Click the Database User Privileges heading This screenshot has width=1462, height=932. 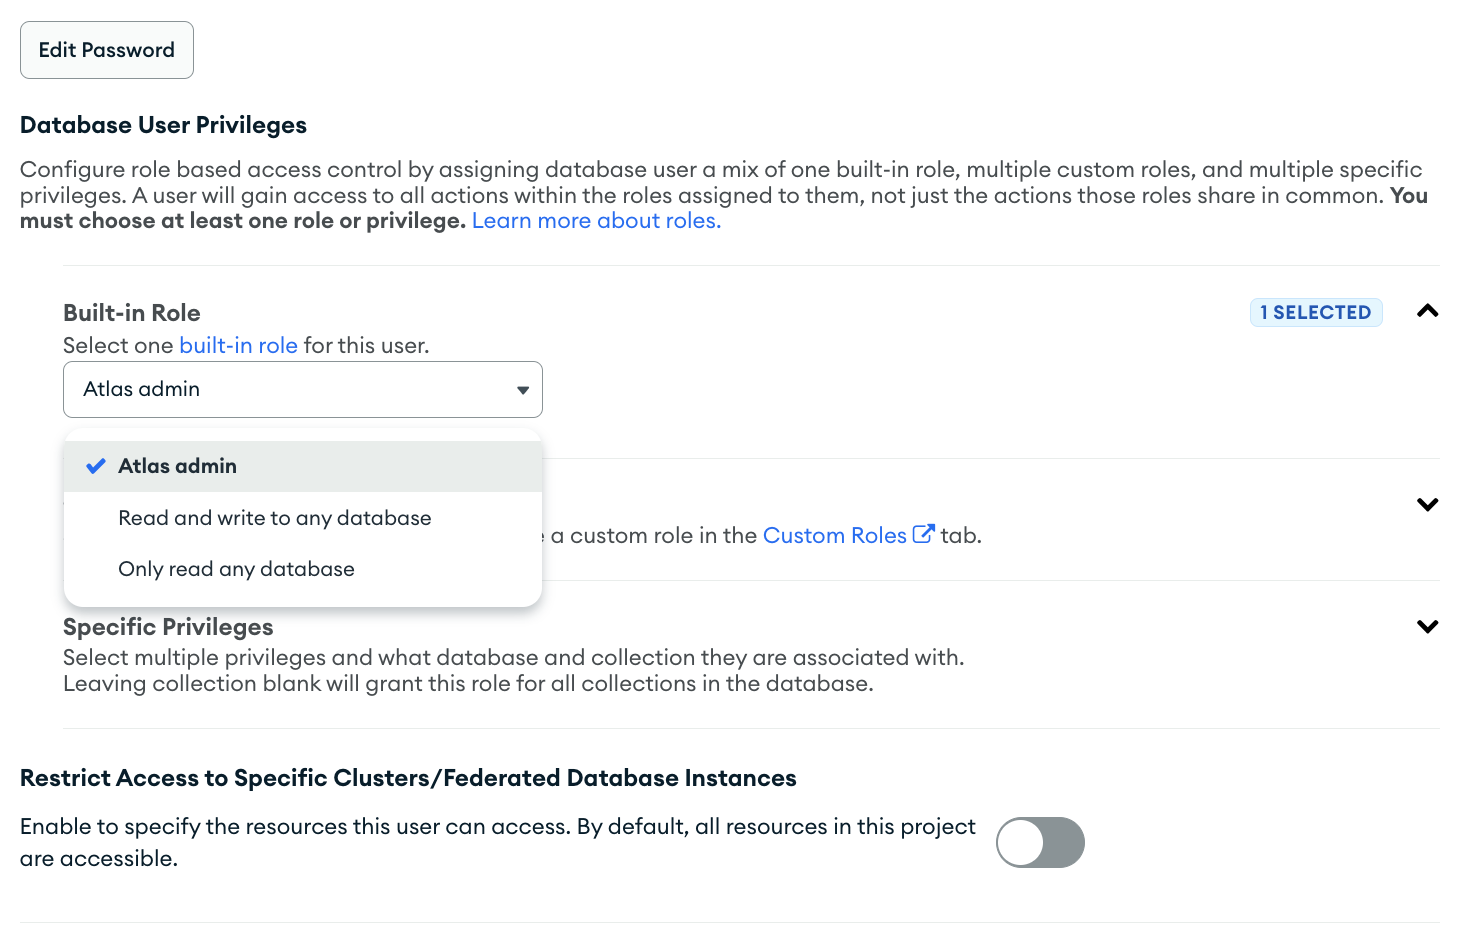tap(163, 125)
